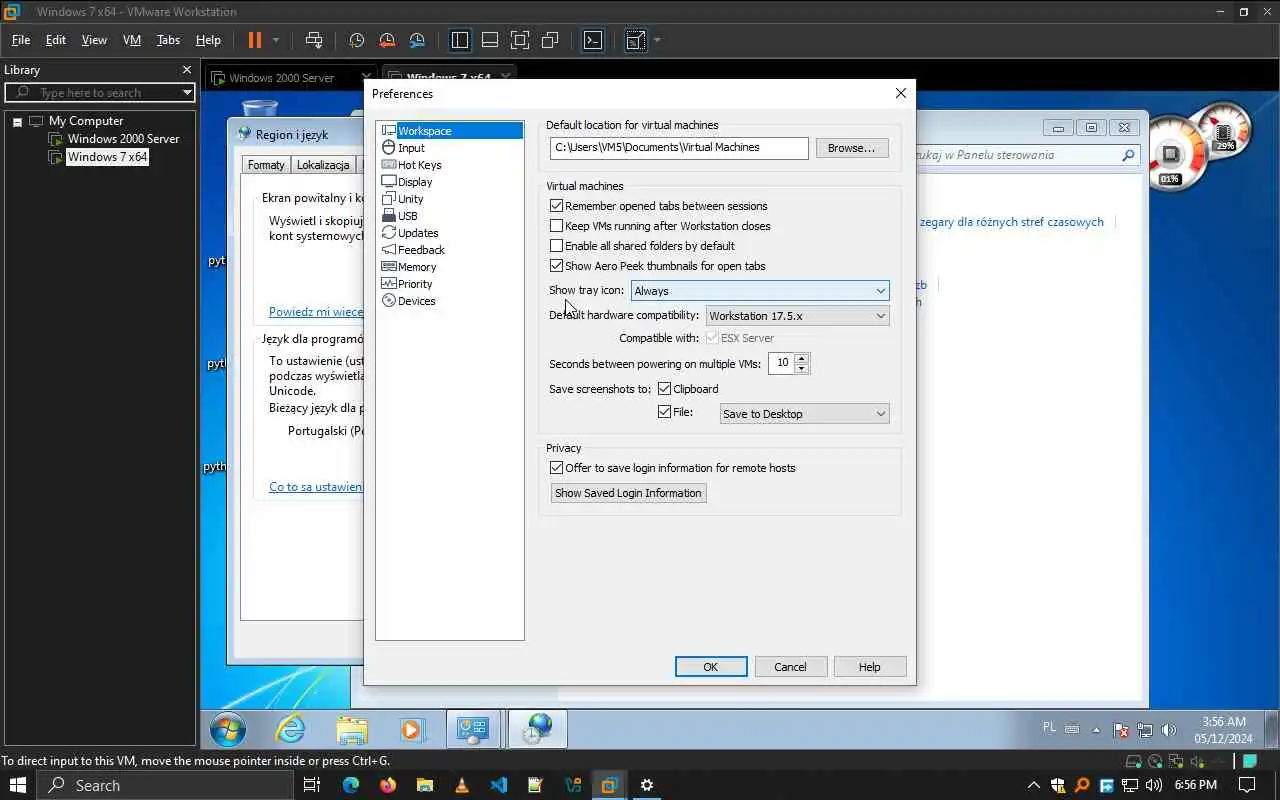Toggle the thumbnail bar toolbar icon
The width and height of the screenshot is (1280, 800).
(490, 40)
